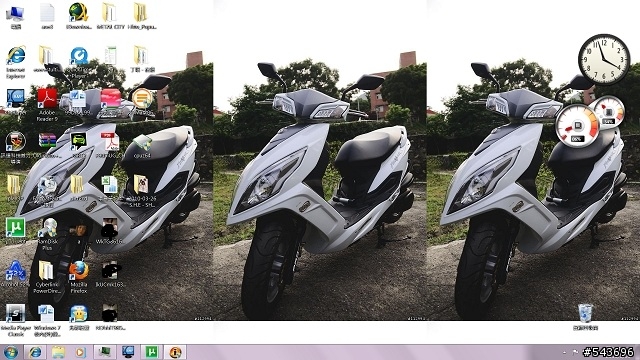
Task: Launch the pink-red square shortcut icon
Action: click(110, 98)
